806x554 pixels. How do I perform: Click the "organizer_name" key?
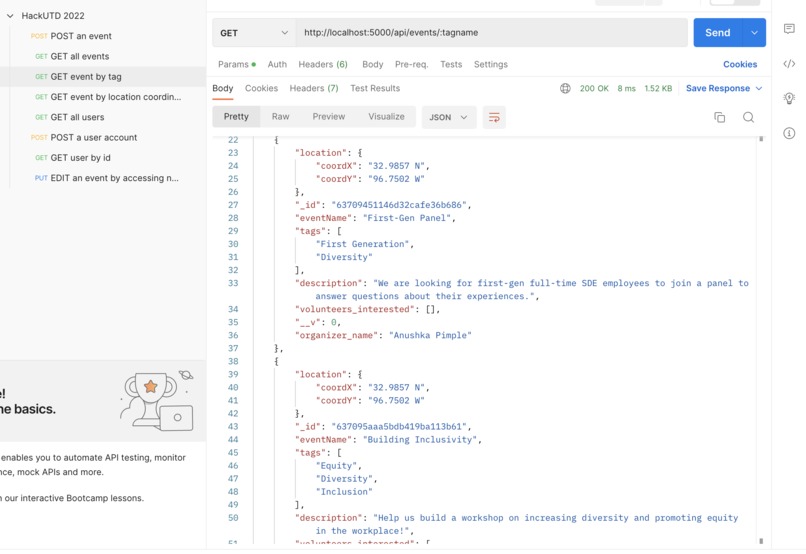tap(336, 335)
